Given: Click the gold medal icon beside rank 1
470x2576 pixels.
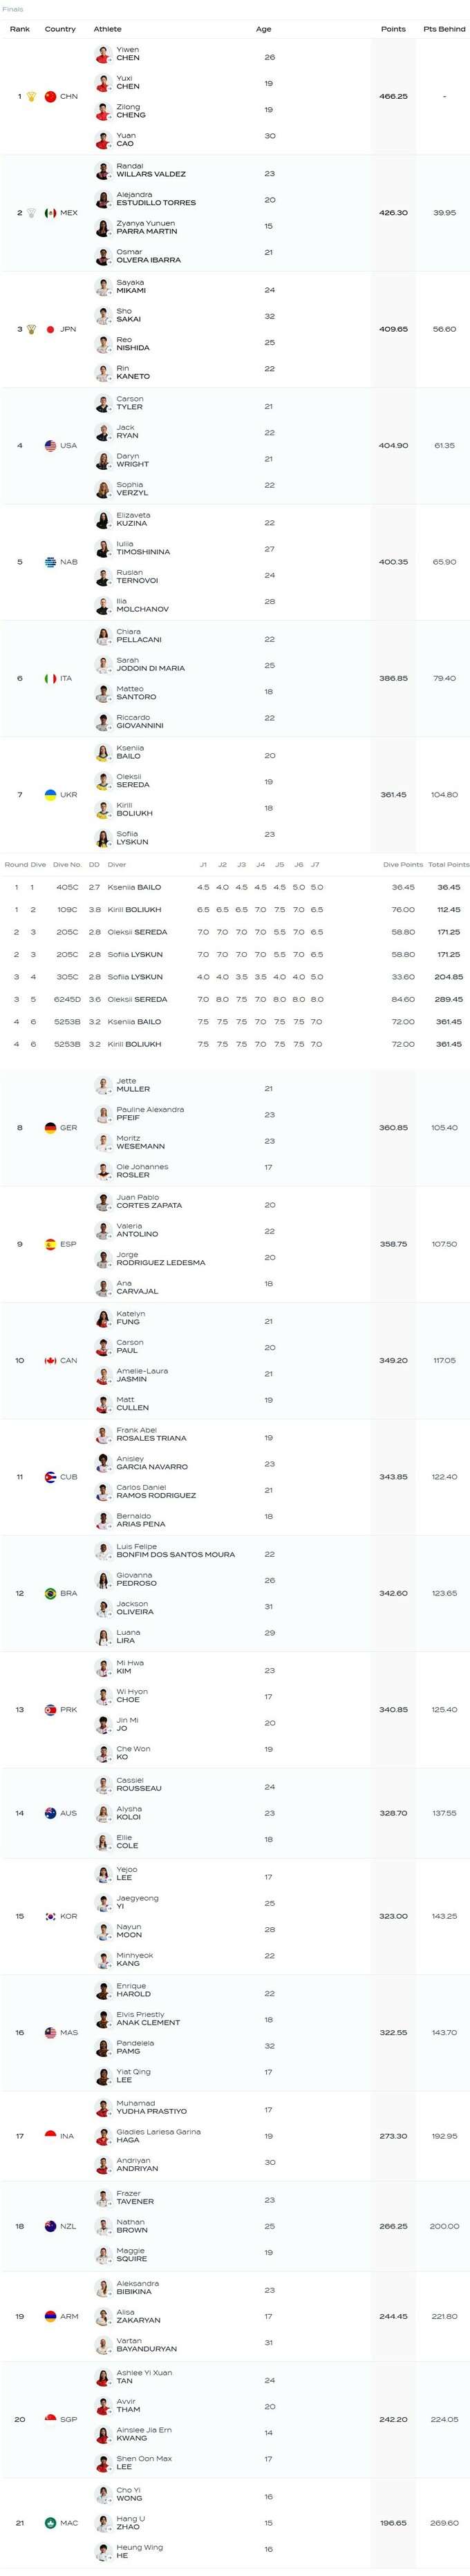Looking at the screenshot, I should tap(32, 97).
